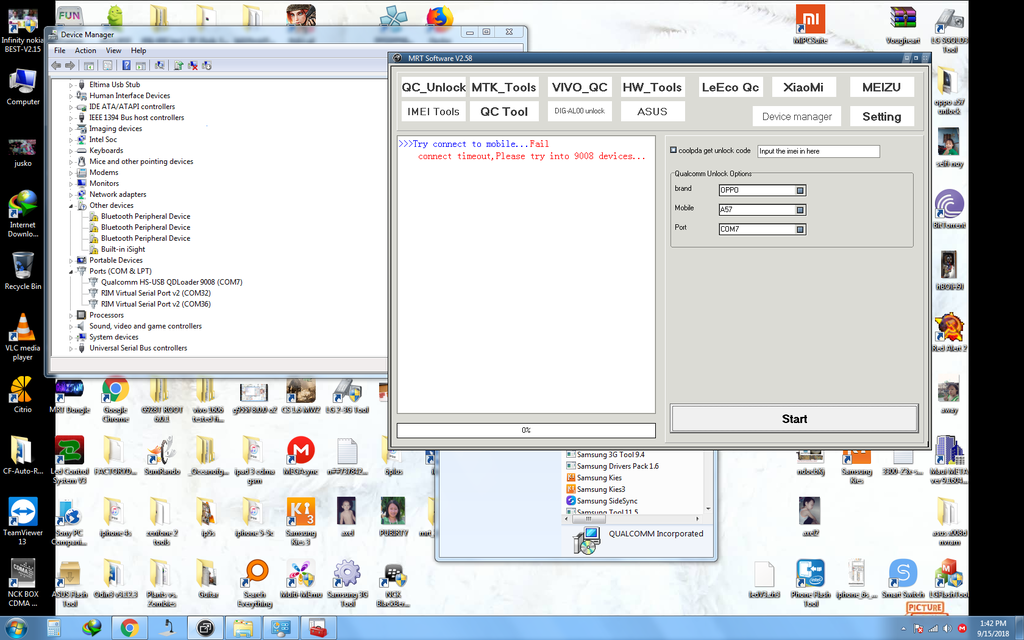
Task: Click IMEI Tools button
Action: (x=434, y=112)
